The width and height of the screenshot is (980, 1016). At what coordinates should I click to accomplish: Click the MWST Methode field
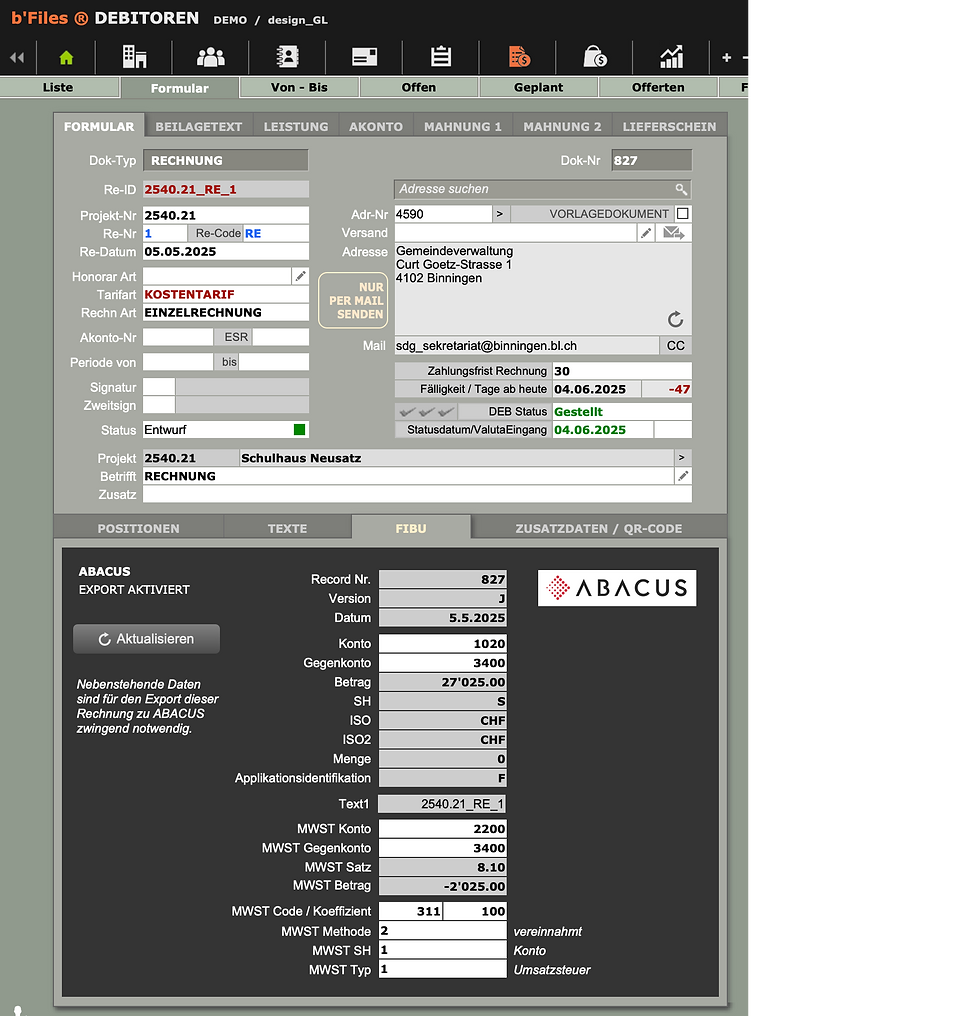click(443, 931)
